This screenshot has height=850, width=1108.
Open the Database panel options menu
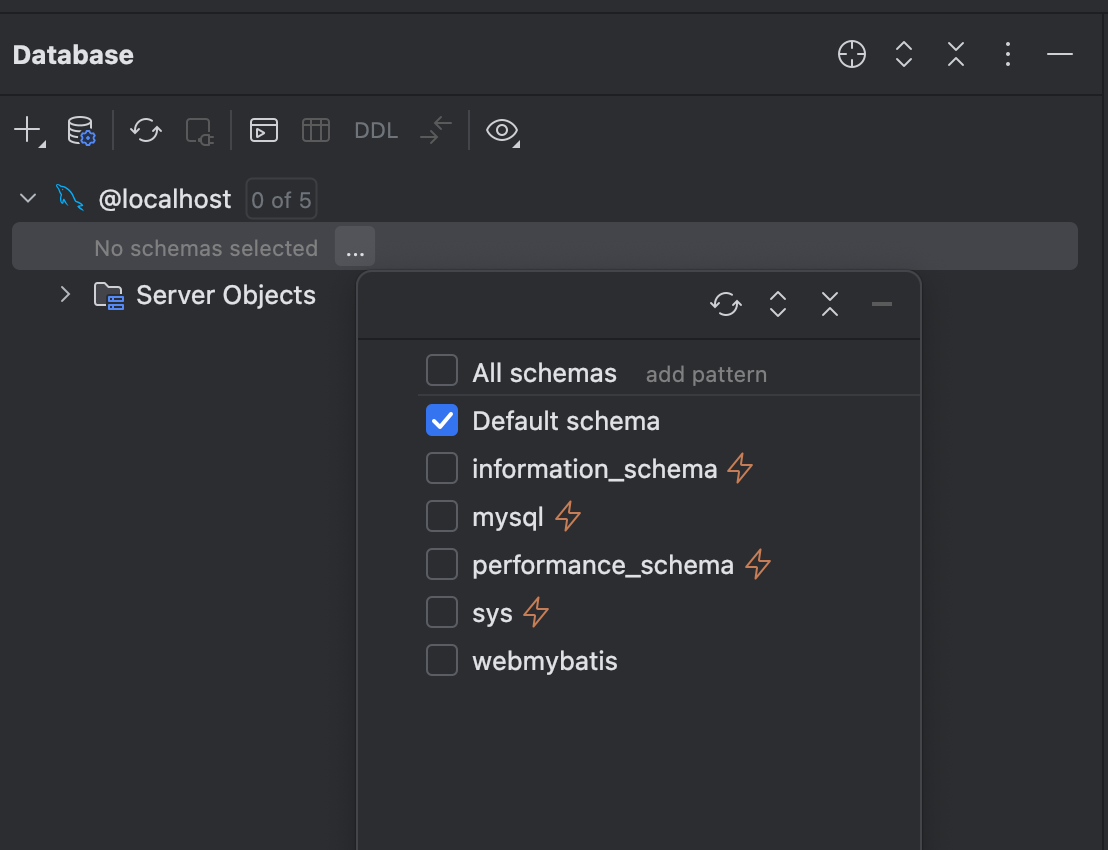coord(1008,54)
